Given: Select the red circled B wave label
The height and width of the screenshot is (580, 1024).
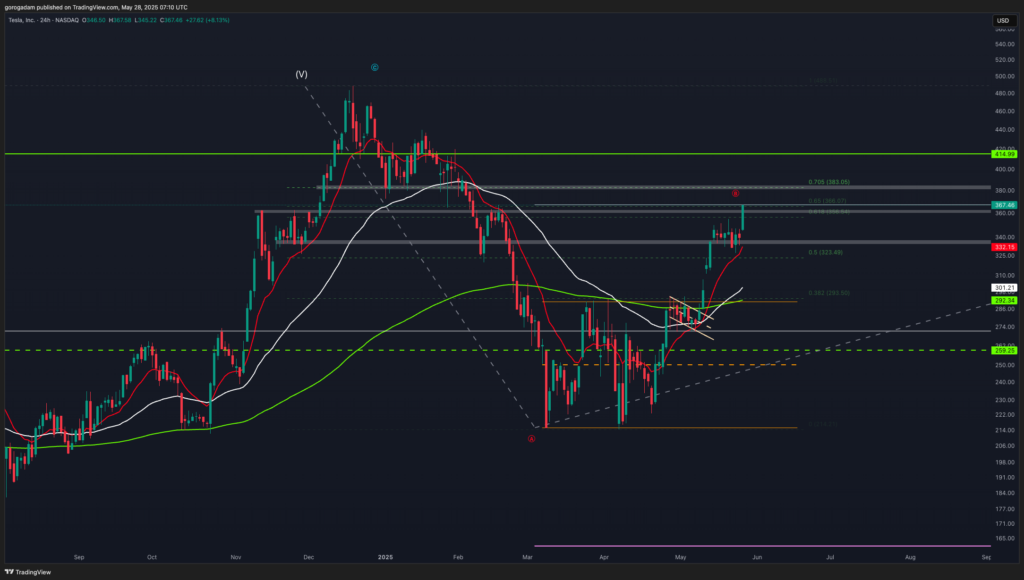Looking at the screenshot, I should [735, 193].
